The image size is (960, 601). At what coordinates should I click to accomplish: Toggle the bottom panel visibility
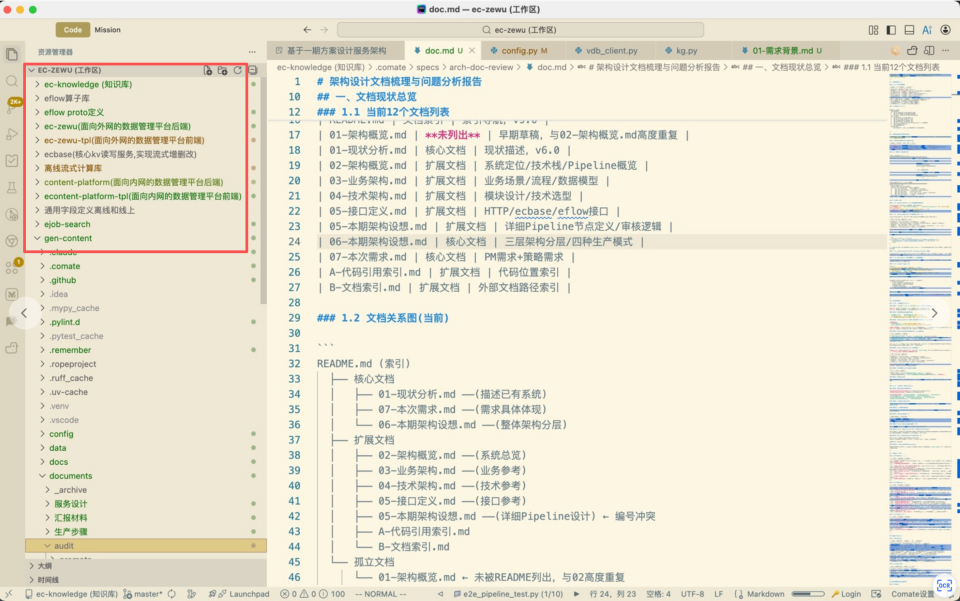point(909,29)
